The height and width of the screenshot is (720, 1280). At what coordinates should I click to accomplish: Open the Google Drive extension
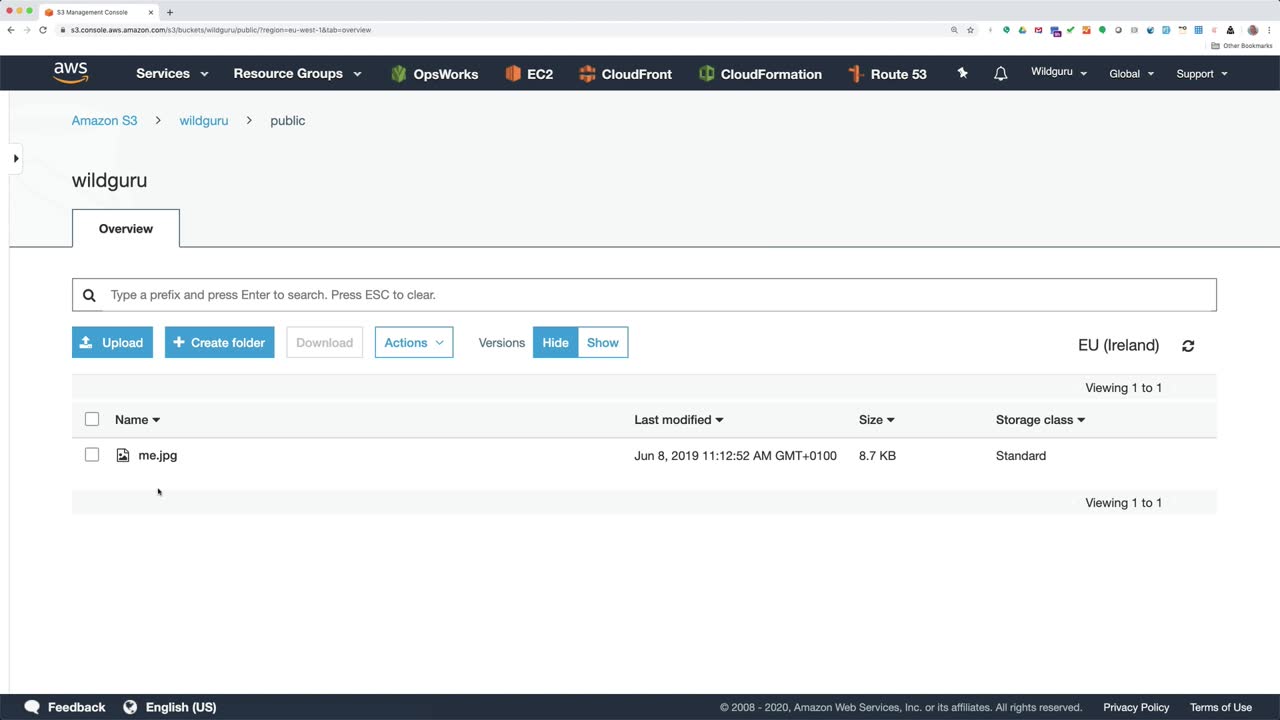pos(1022,30)
